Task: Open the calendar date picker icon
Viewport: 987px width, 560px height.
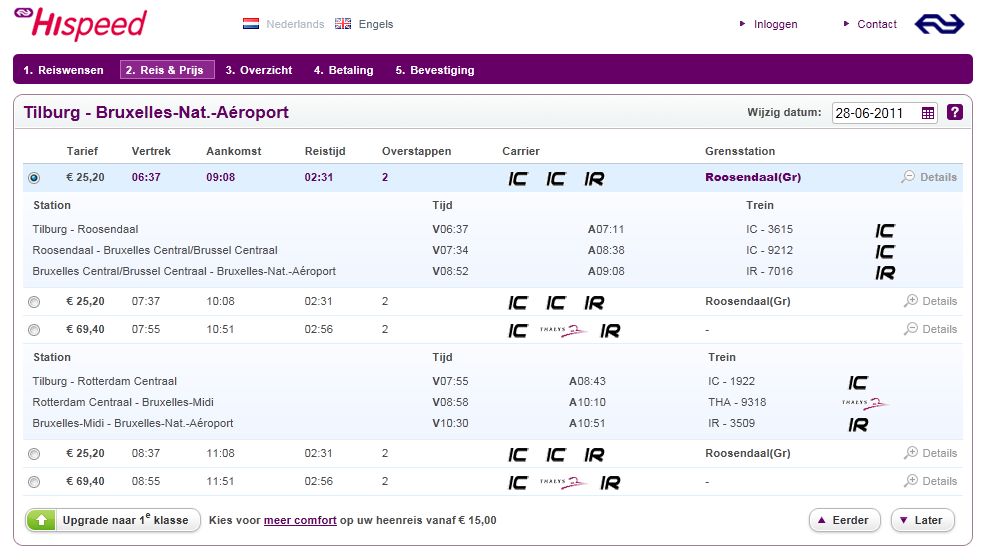Action: (928, 113)
